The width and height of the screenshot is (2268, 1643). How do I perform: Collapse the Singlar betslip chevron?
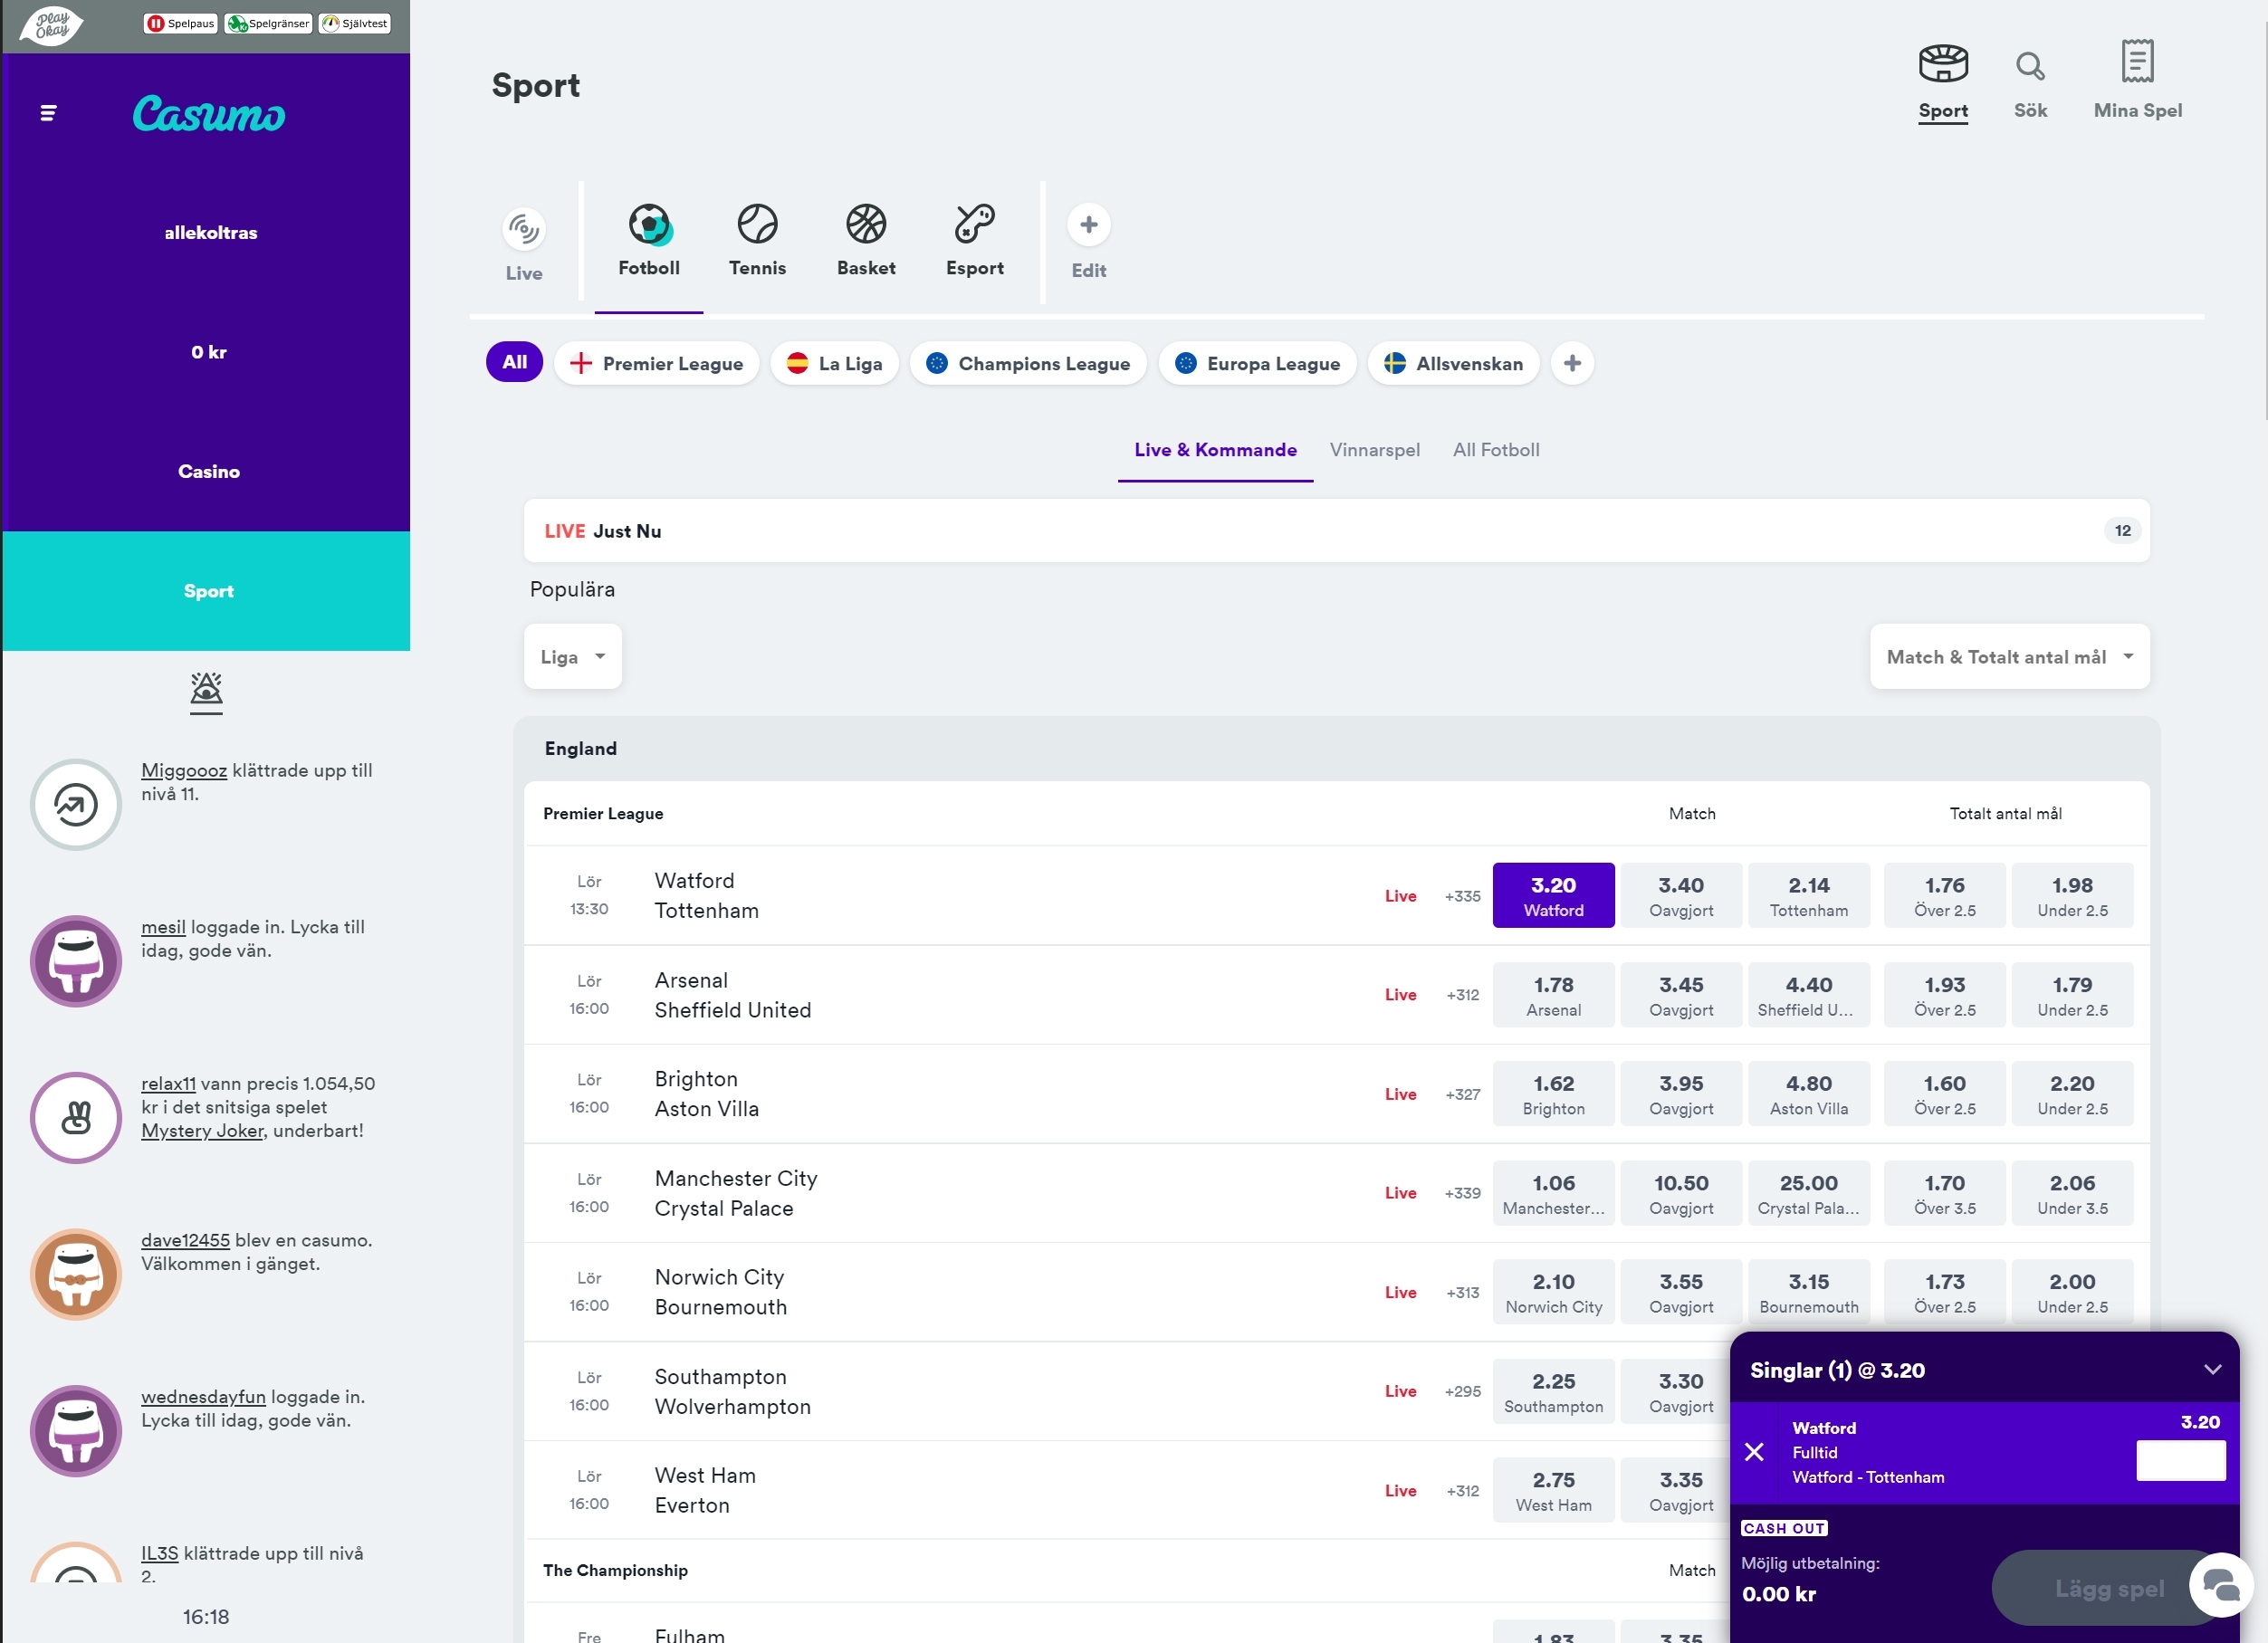tap(2212, 1370)
